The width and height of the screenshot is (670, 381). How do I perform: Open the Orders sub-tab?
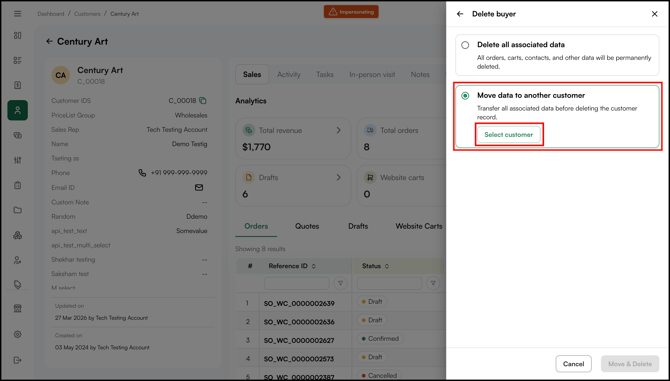pyautogui.click(x=256, y=226)
